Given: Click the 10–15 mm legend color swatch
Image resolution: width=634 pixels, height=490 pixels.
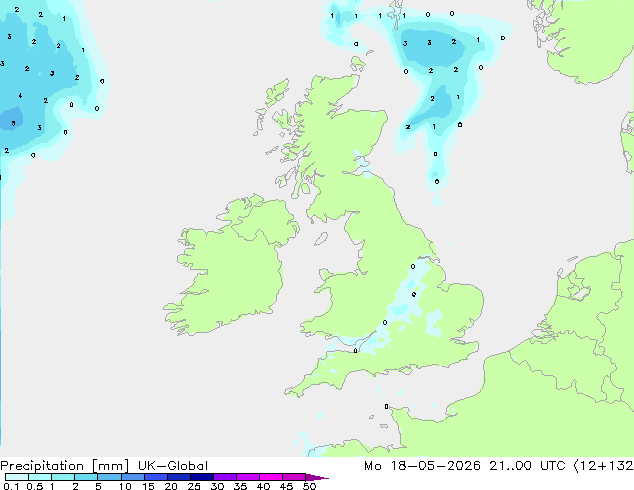Looking at the screenshot, I should click(x=132, y=477).
